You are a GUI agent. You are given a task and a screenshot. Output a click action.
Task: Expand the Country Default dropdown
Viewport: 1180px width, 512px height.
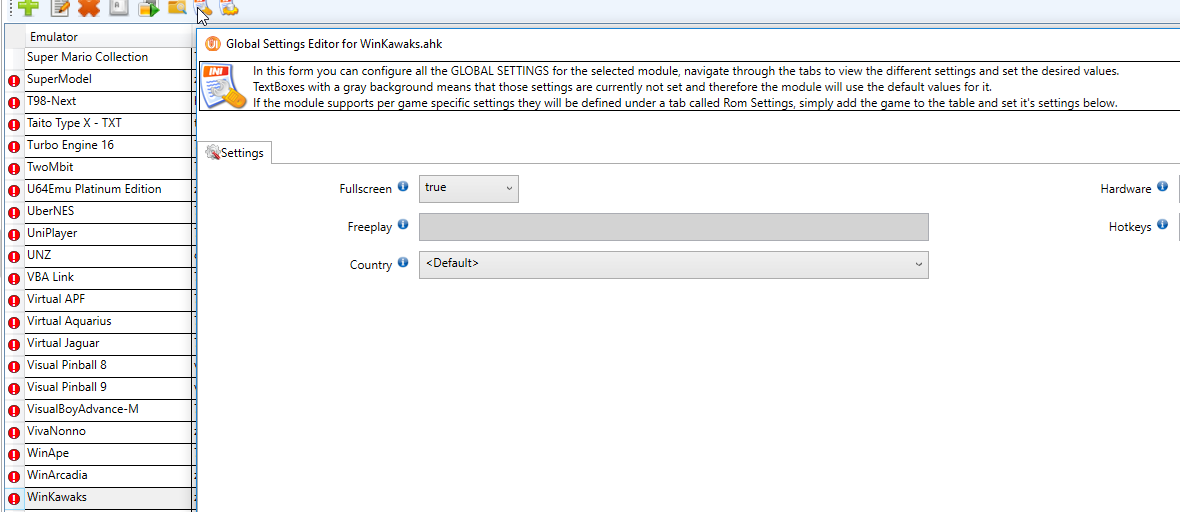[x=673, y=264]
